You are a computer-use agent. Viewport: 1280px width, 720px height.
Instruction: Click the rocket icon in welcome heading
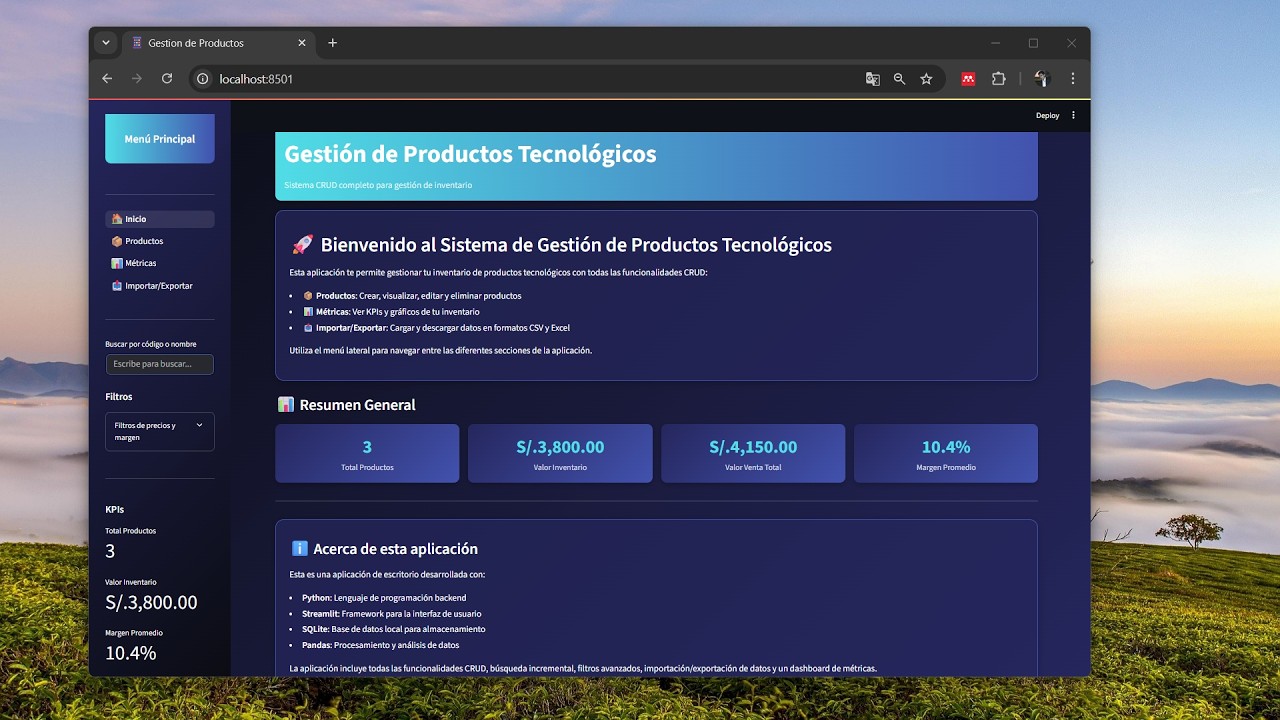pyautogui.click(x=302, y=244)
